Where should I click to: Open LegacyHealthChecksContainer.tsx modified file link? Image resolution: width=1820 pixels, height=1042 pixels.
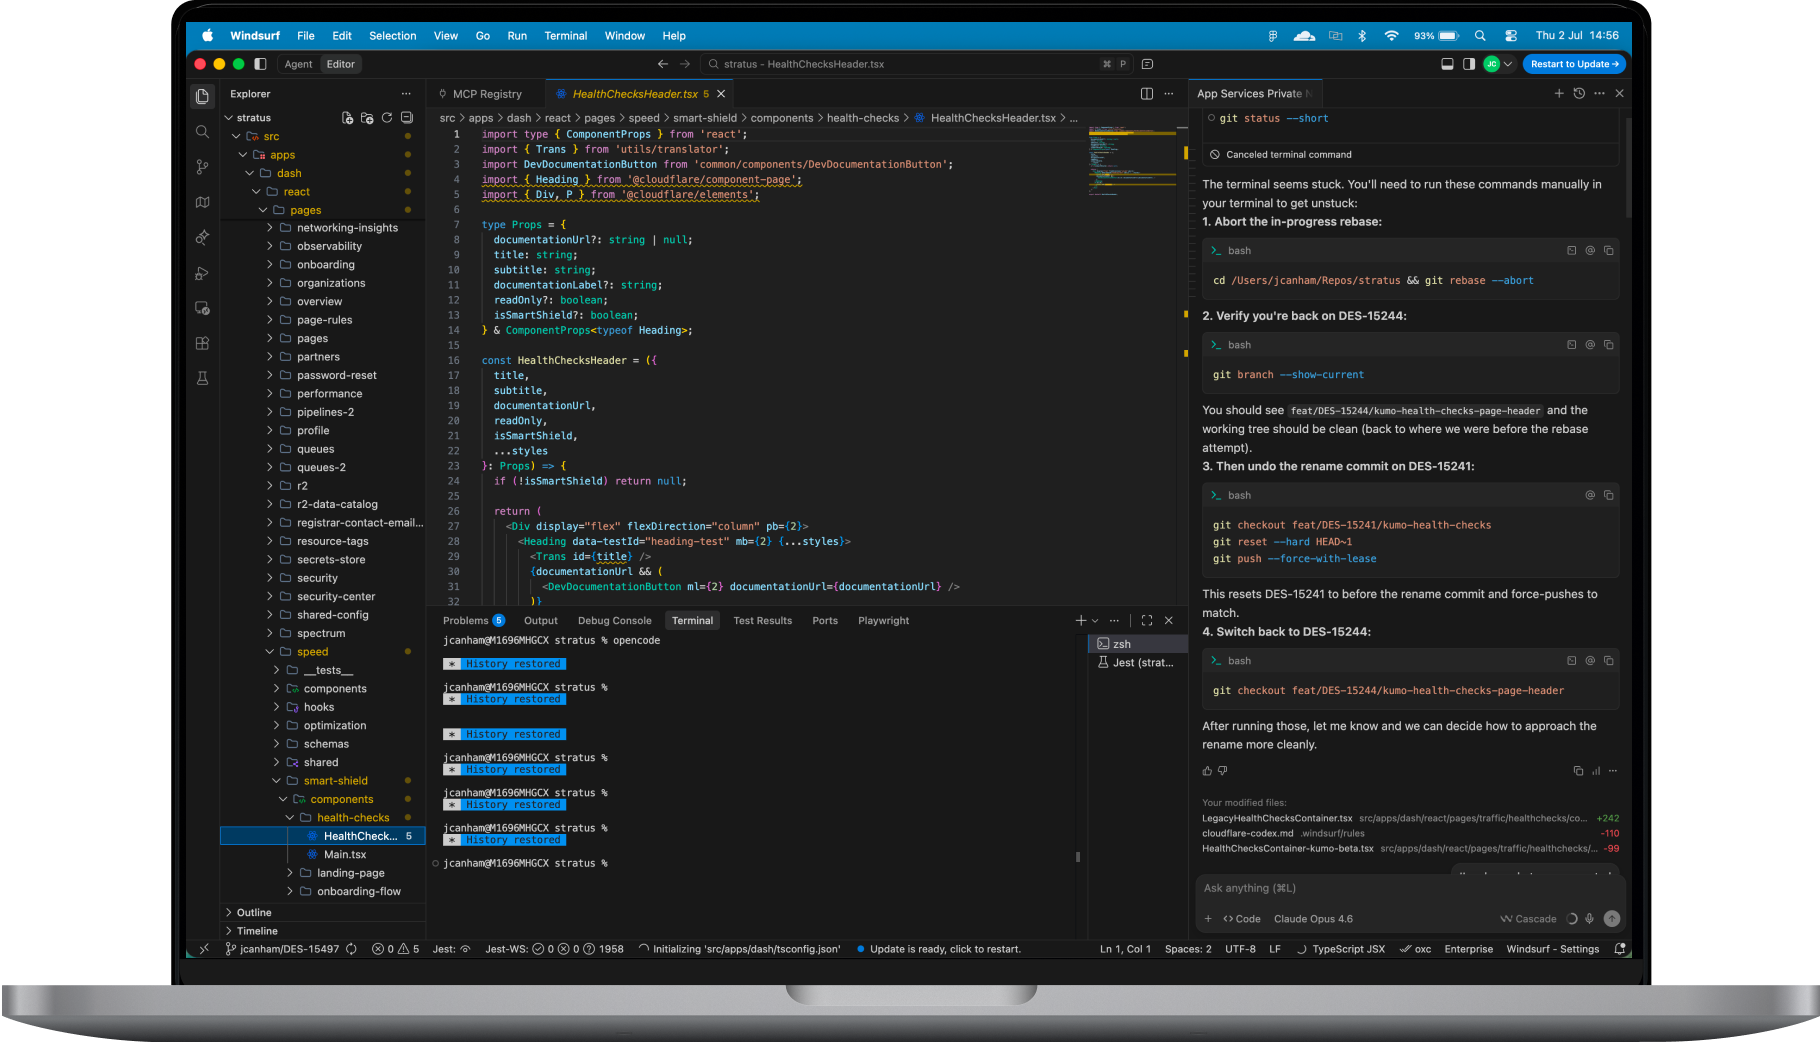click(x=1276, y=818)
